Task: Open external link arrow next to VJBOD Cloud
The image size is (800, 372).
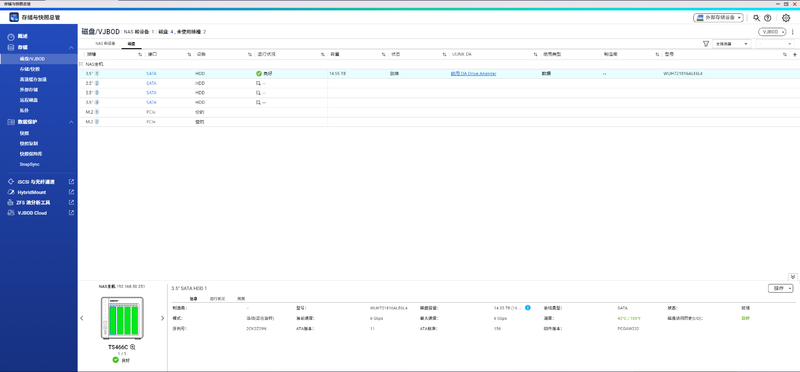Action: point(71,213)
